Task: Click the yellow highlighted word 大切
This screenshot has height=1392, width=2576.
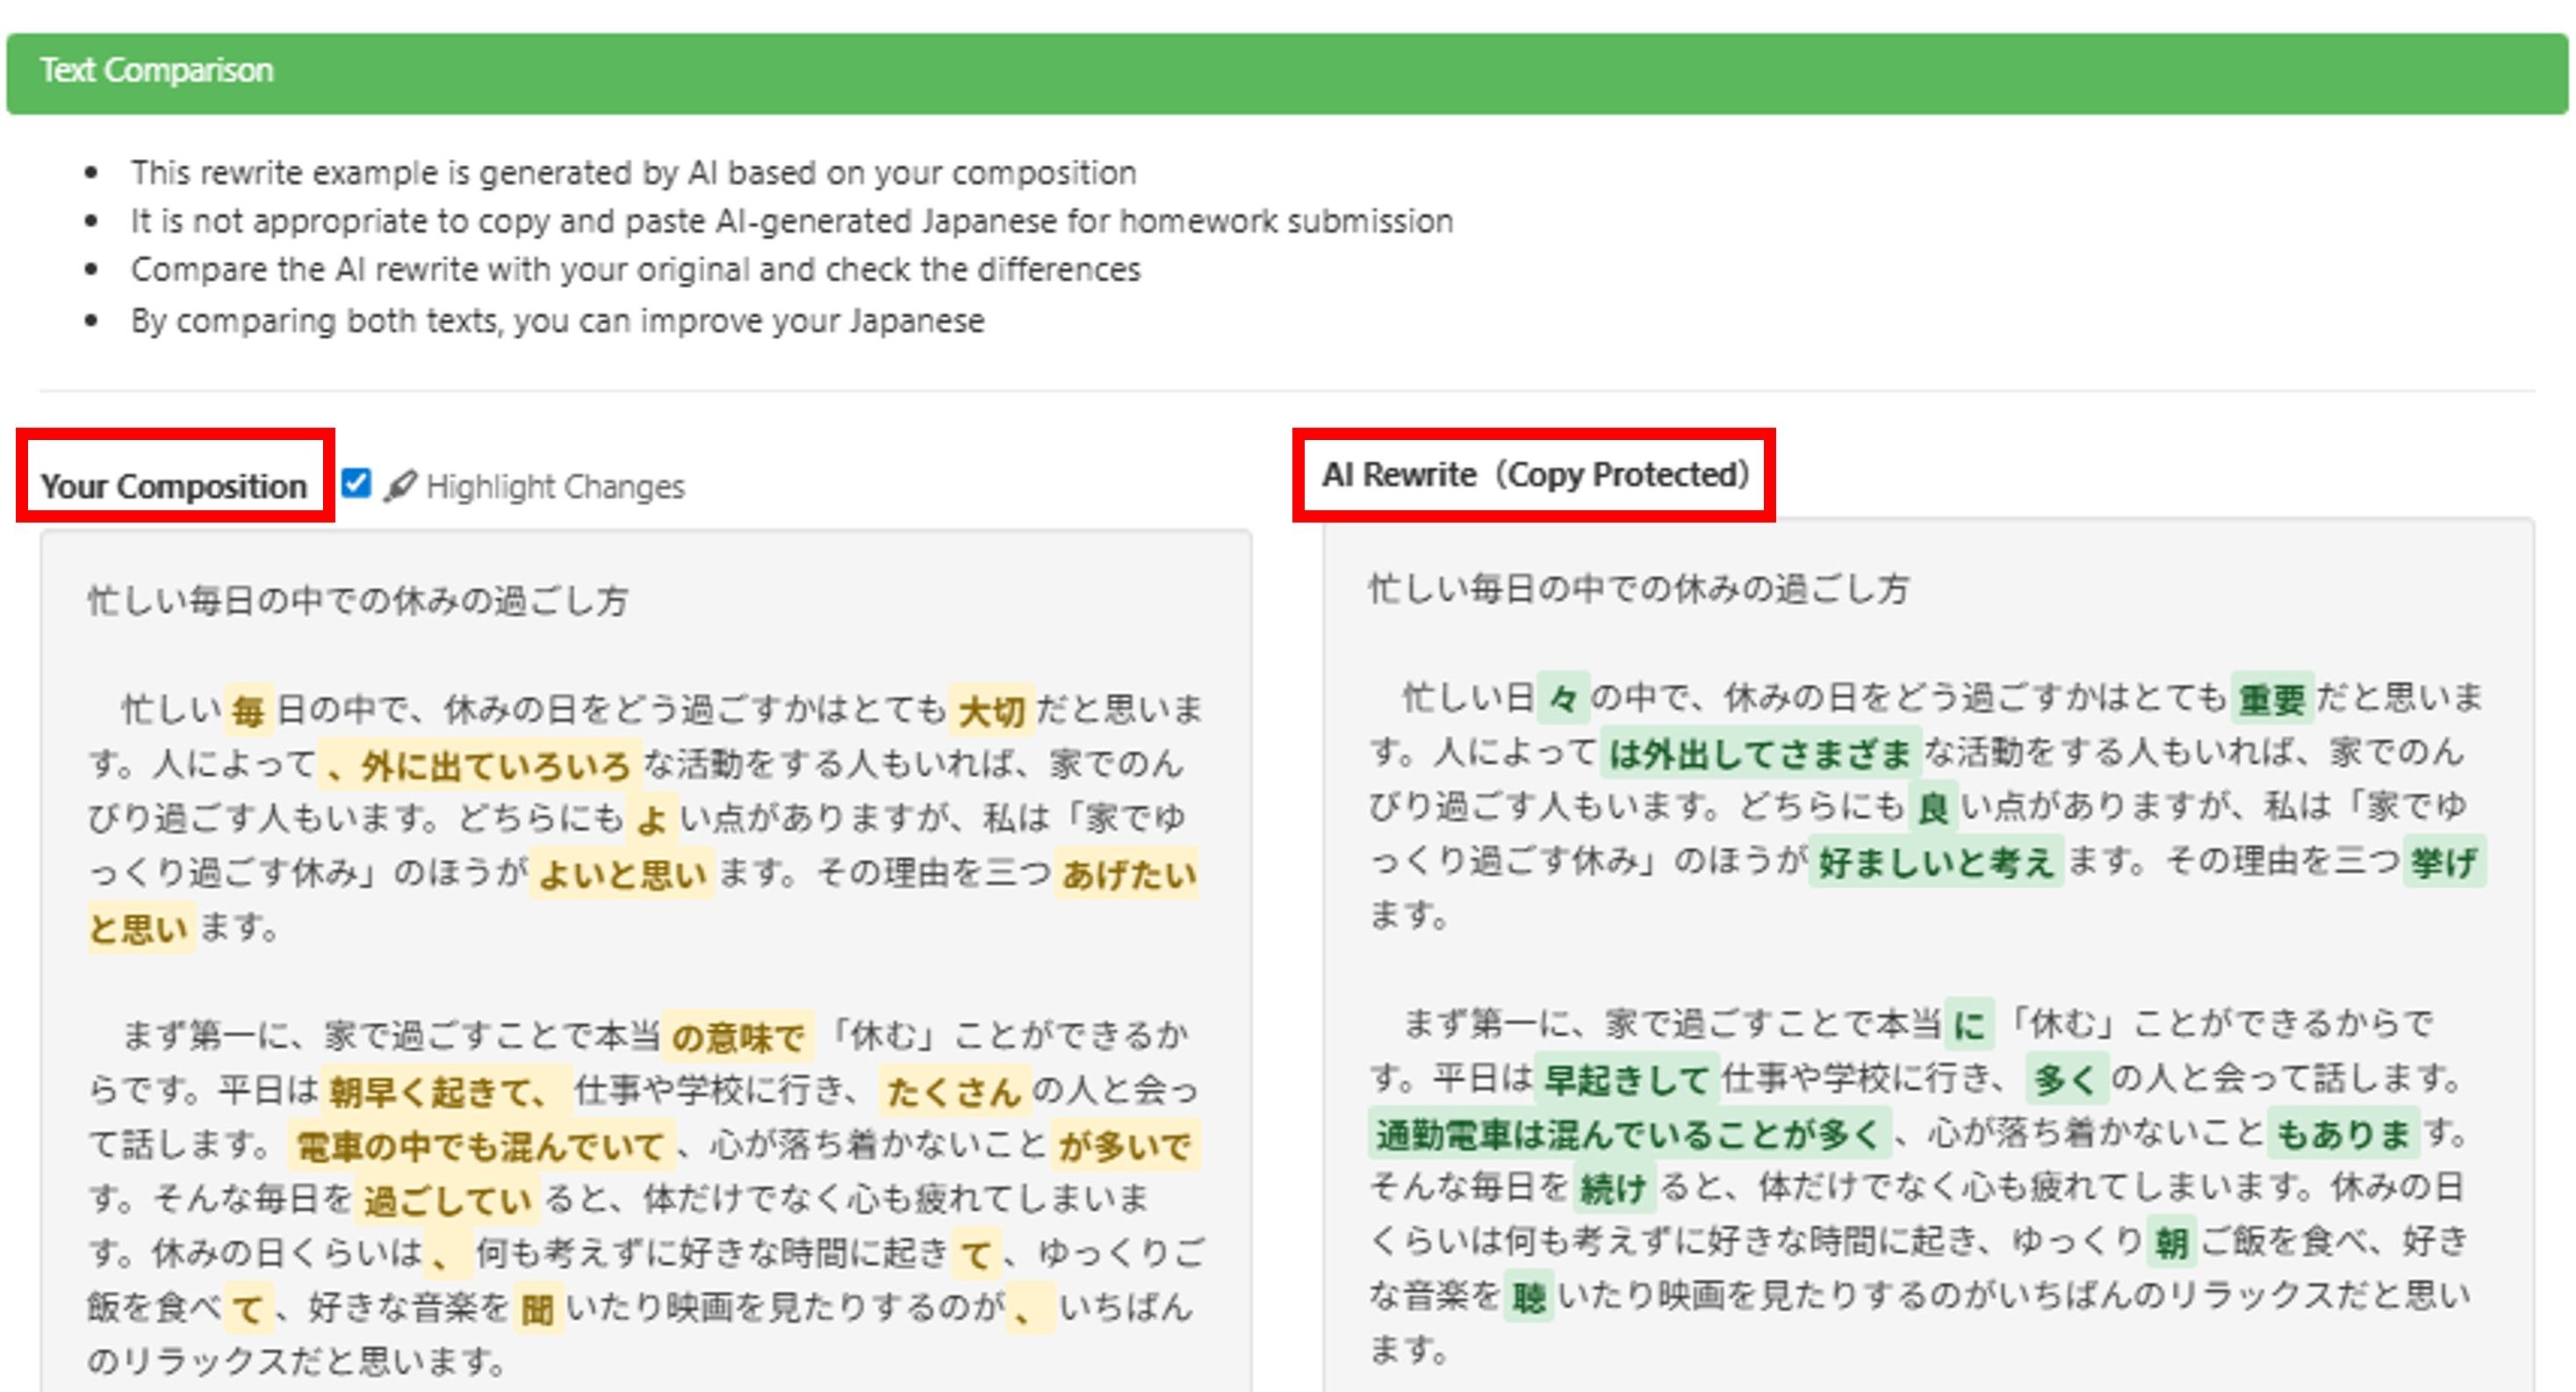Action: tap(990, 712)
